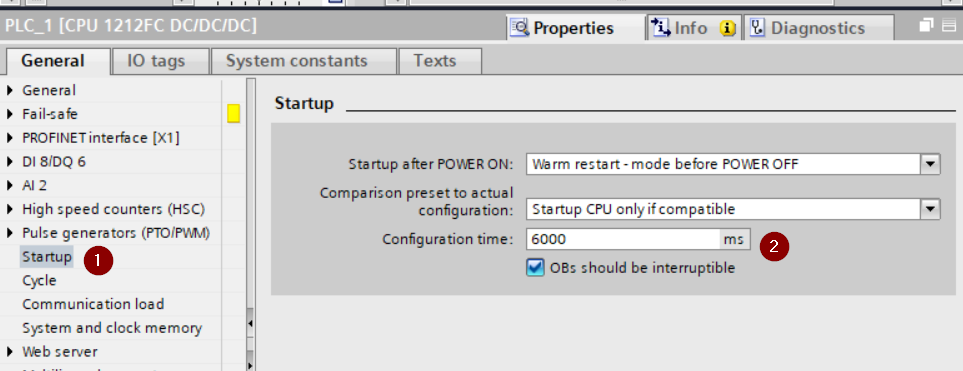Screen dimensions: 963x371
Task: Open Comparison preset to actual configuration dropdown
Action: [x=931, y=209]
